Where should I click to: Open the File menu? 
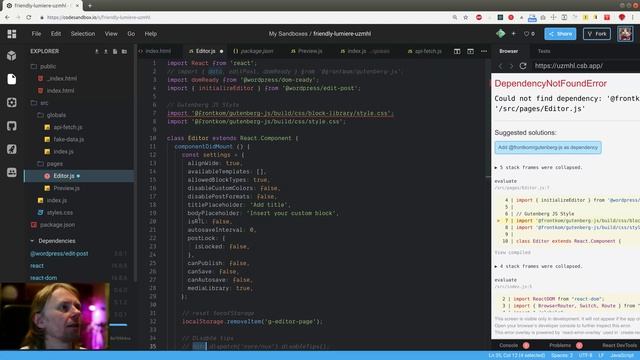pos(36,34)
